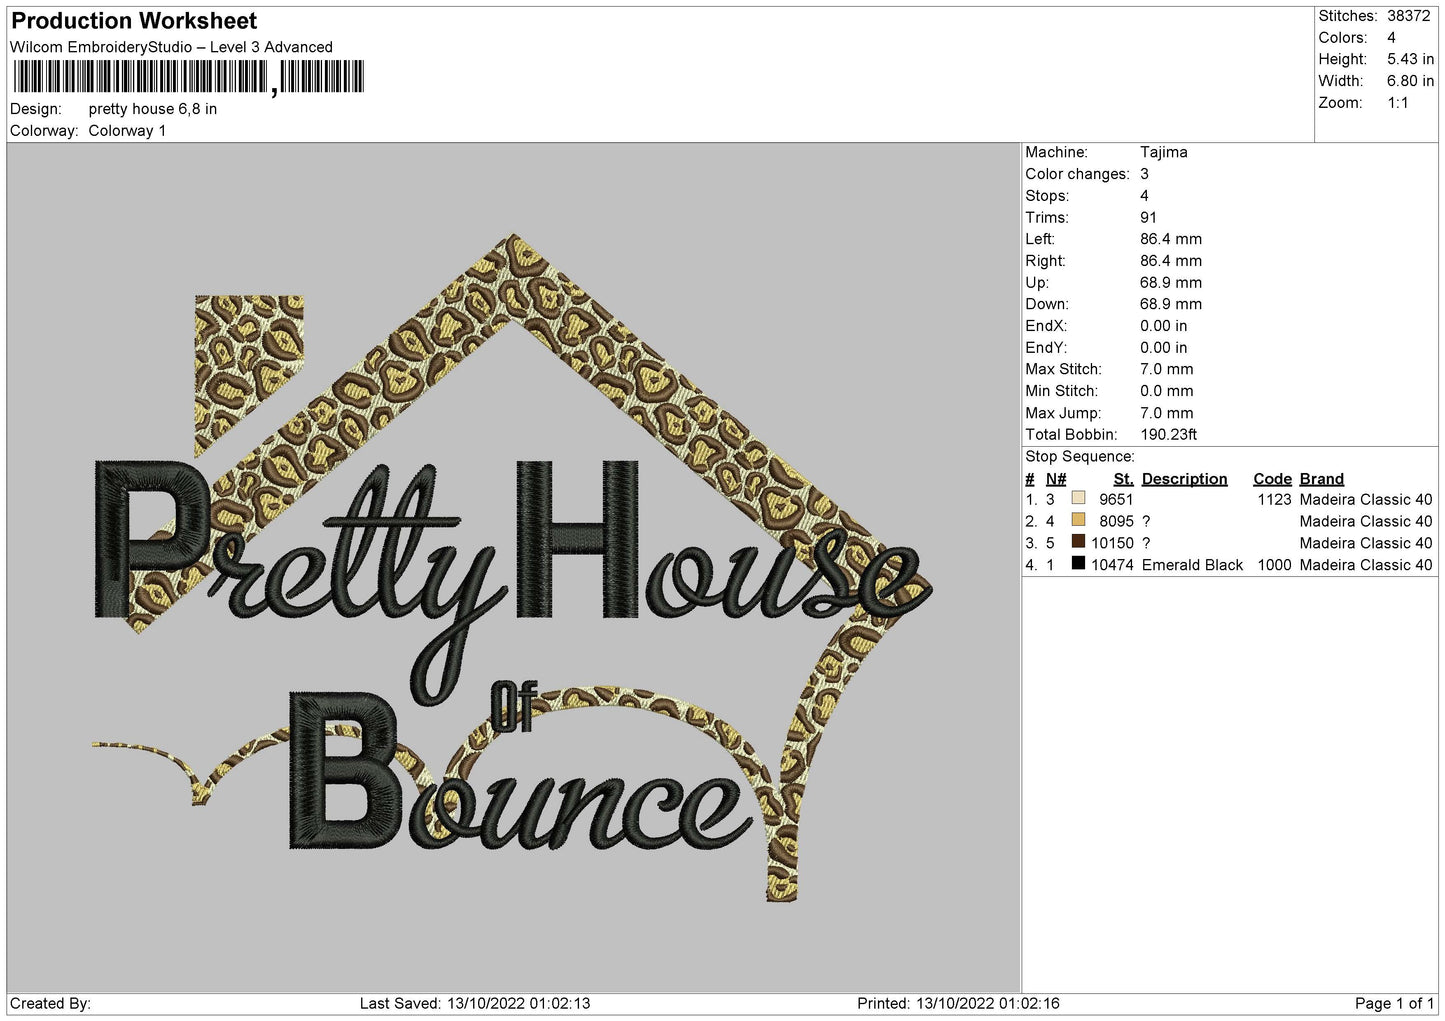Click the Left value 86.4 mm
This screenshot has height=1021, width=1445.
click(x=1171, y=239)
